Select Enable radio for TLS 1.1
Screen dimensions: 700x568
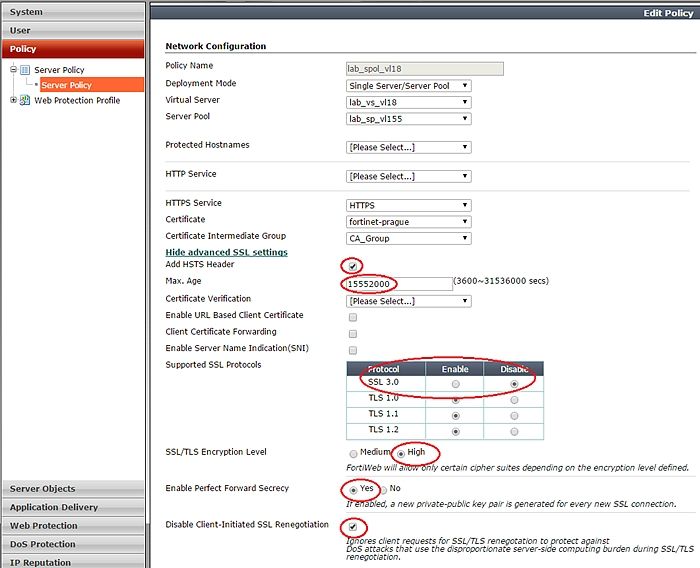455,416
